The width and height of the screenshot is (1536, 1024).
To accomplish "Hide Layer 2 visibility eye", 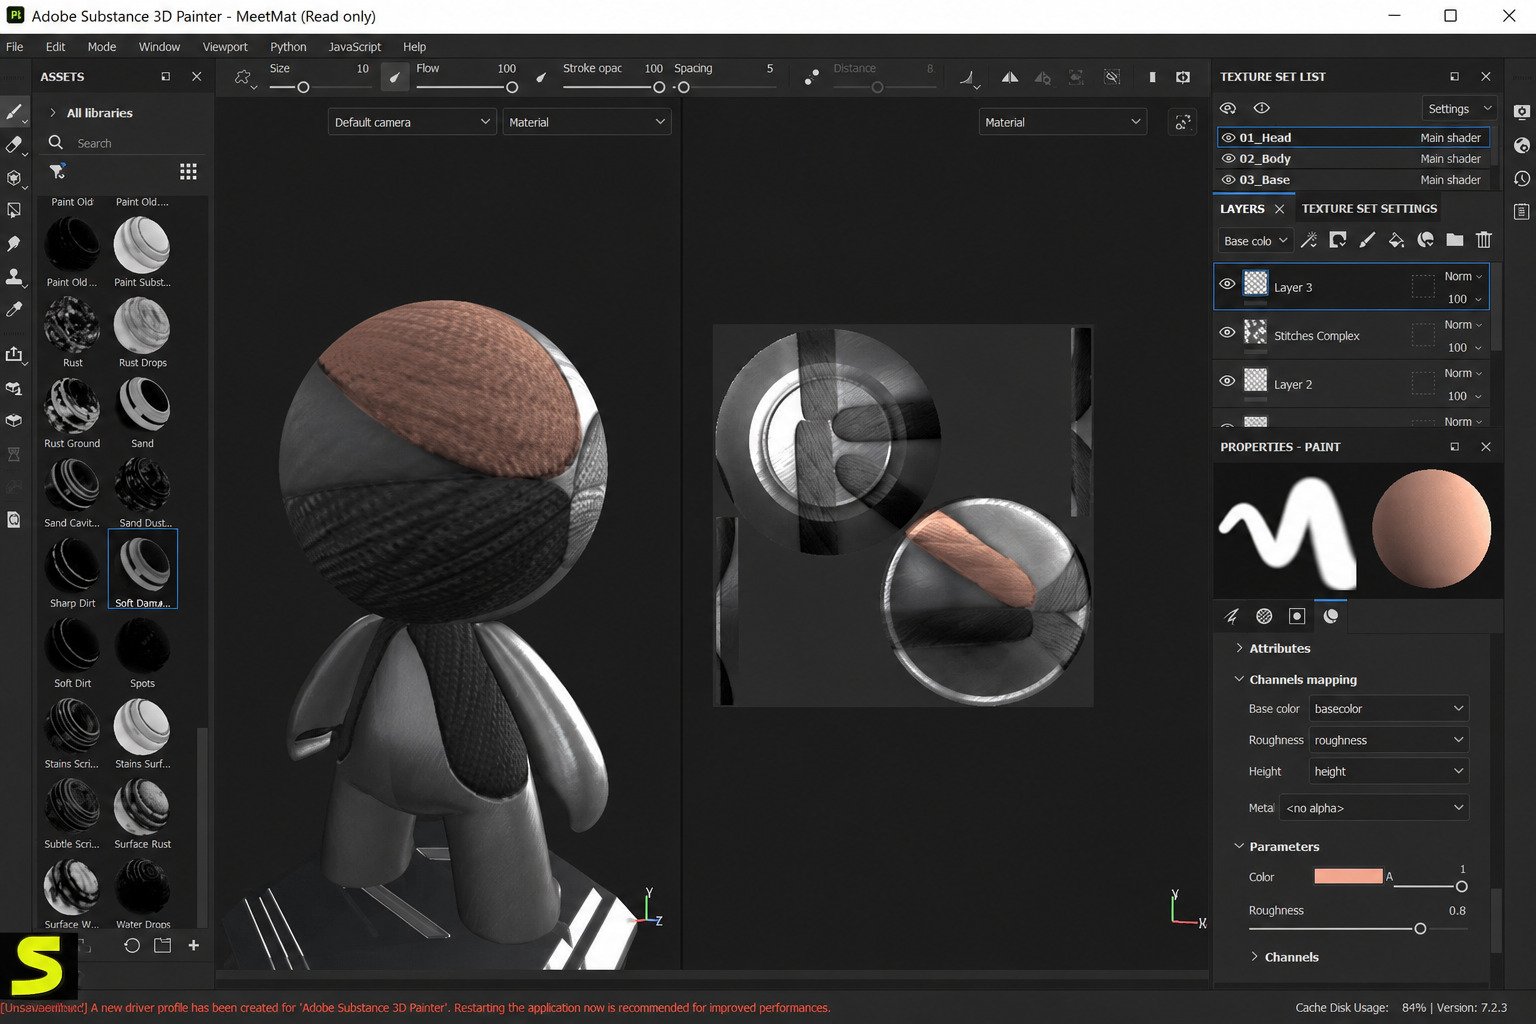I will click(x=1227, y=381).
